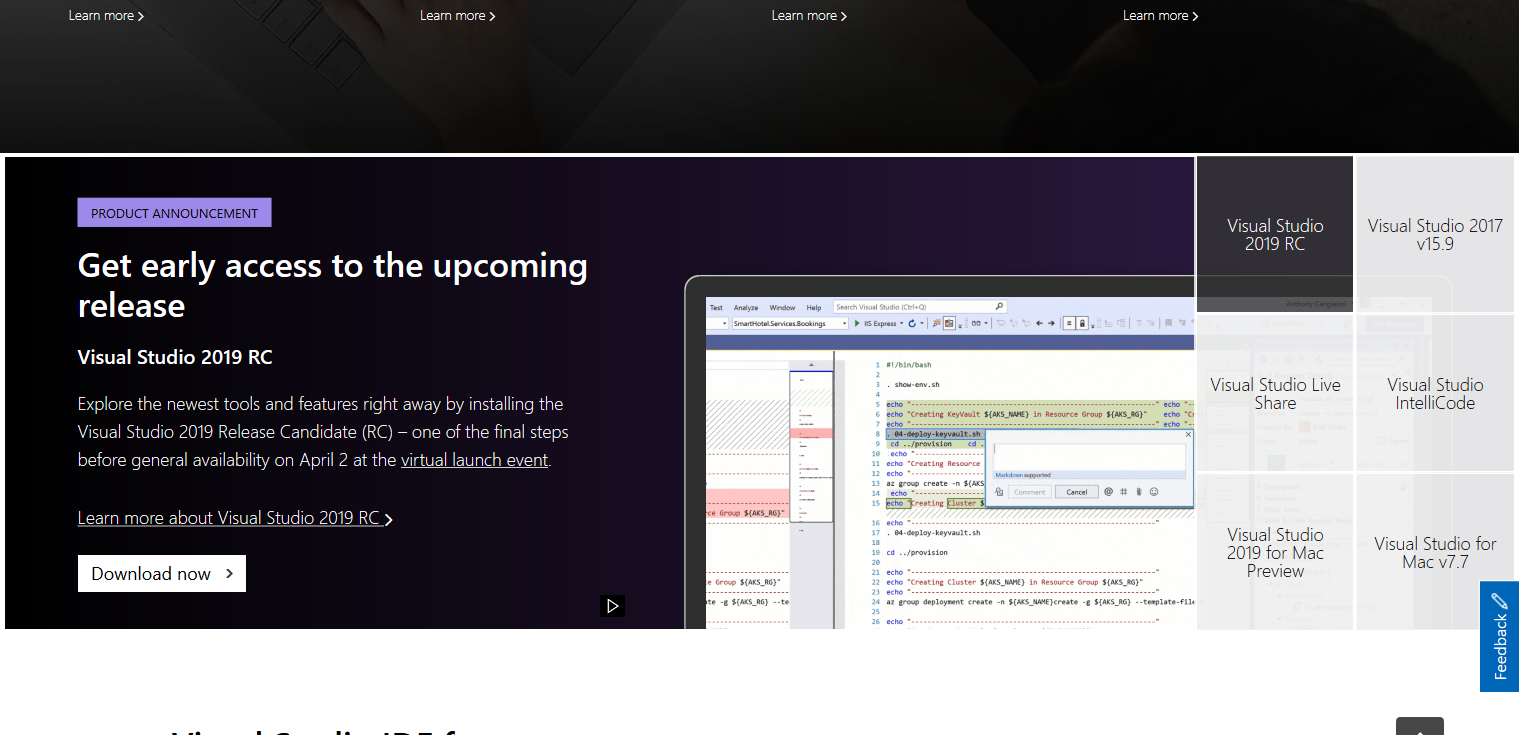Select the Visual Studio 2019 RC tile
1519x735 pixels.
pos(1275,234)
